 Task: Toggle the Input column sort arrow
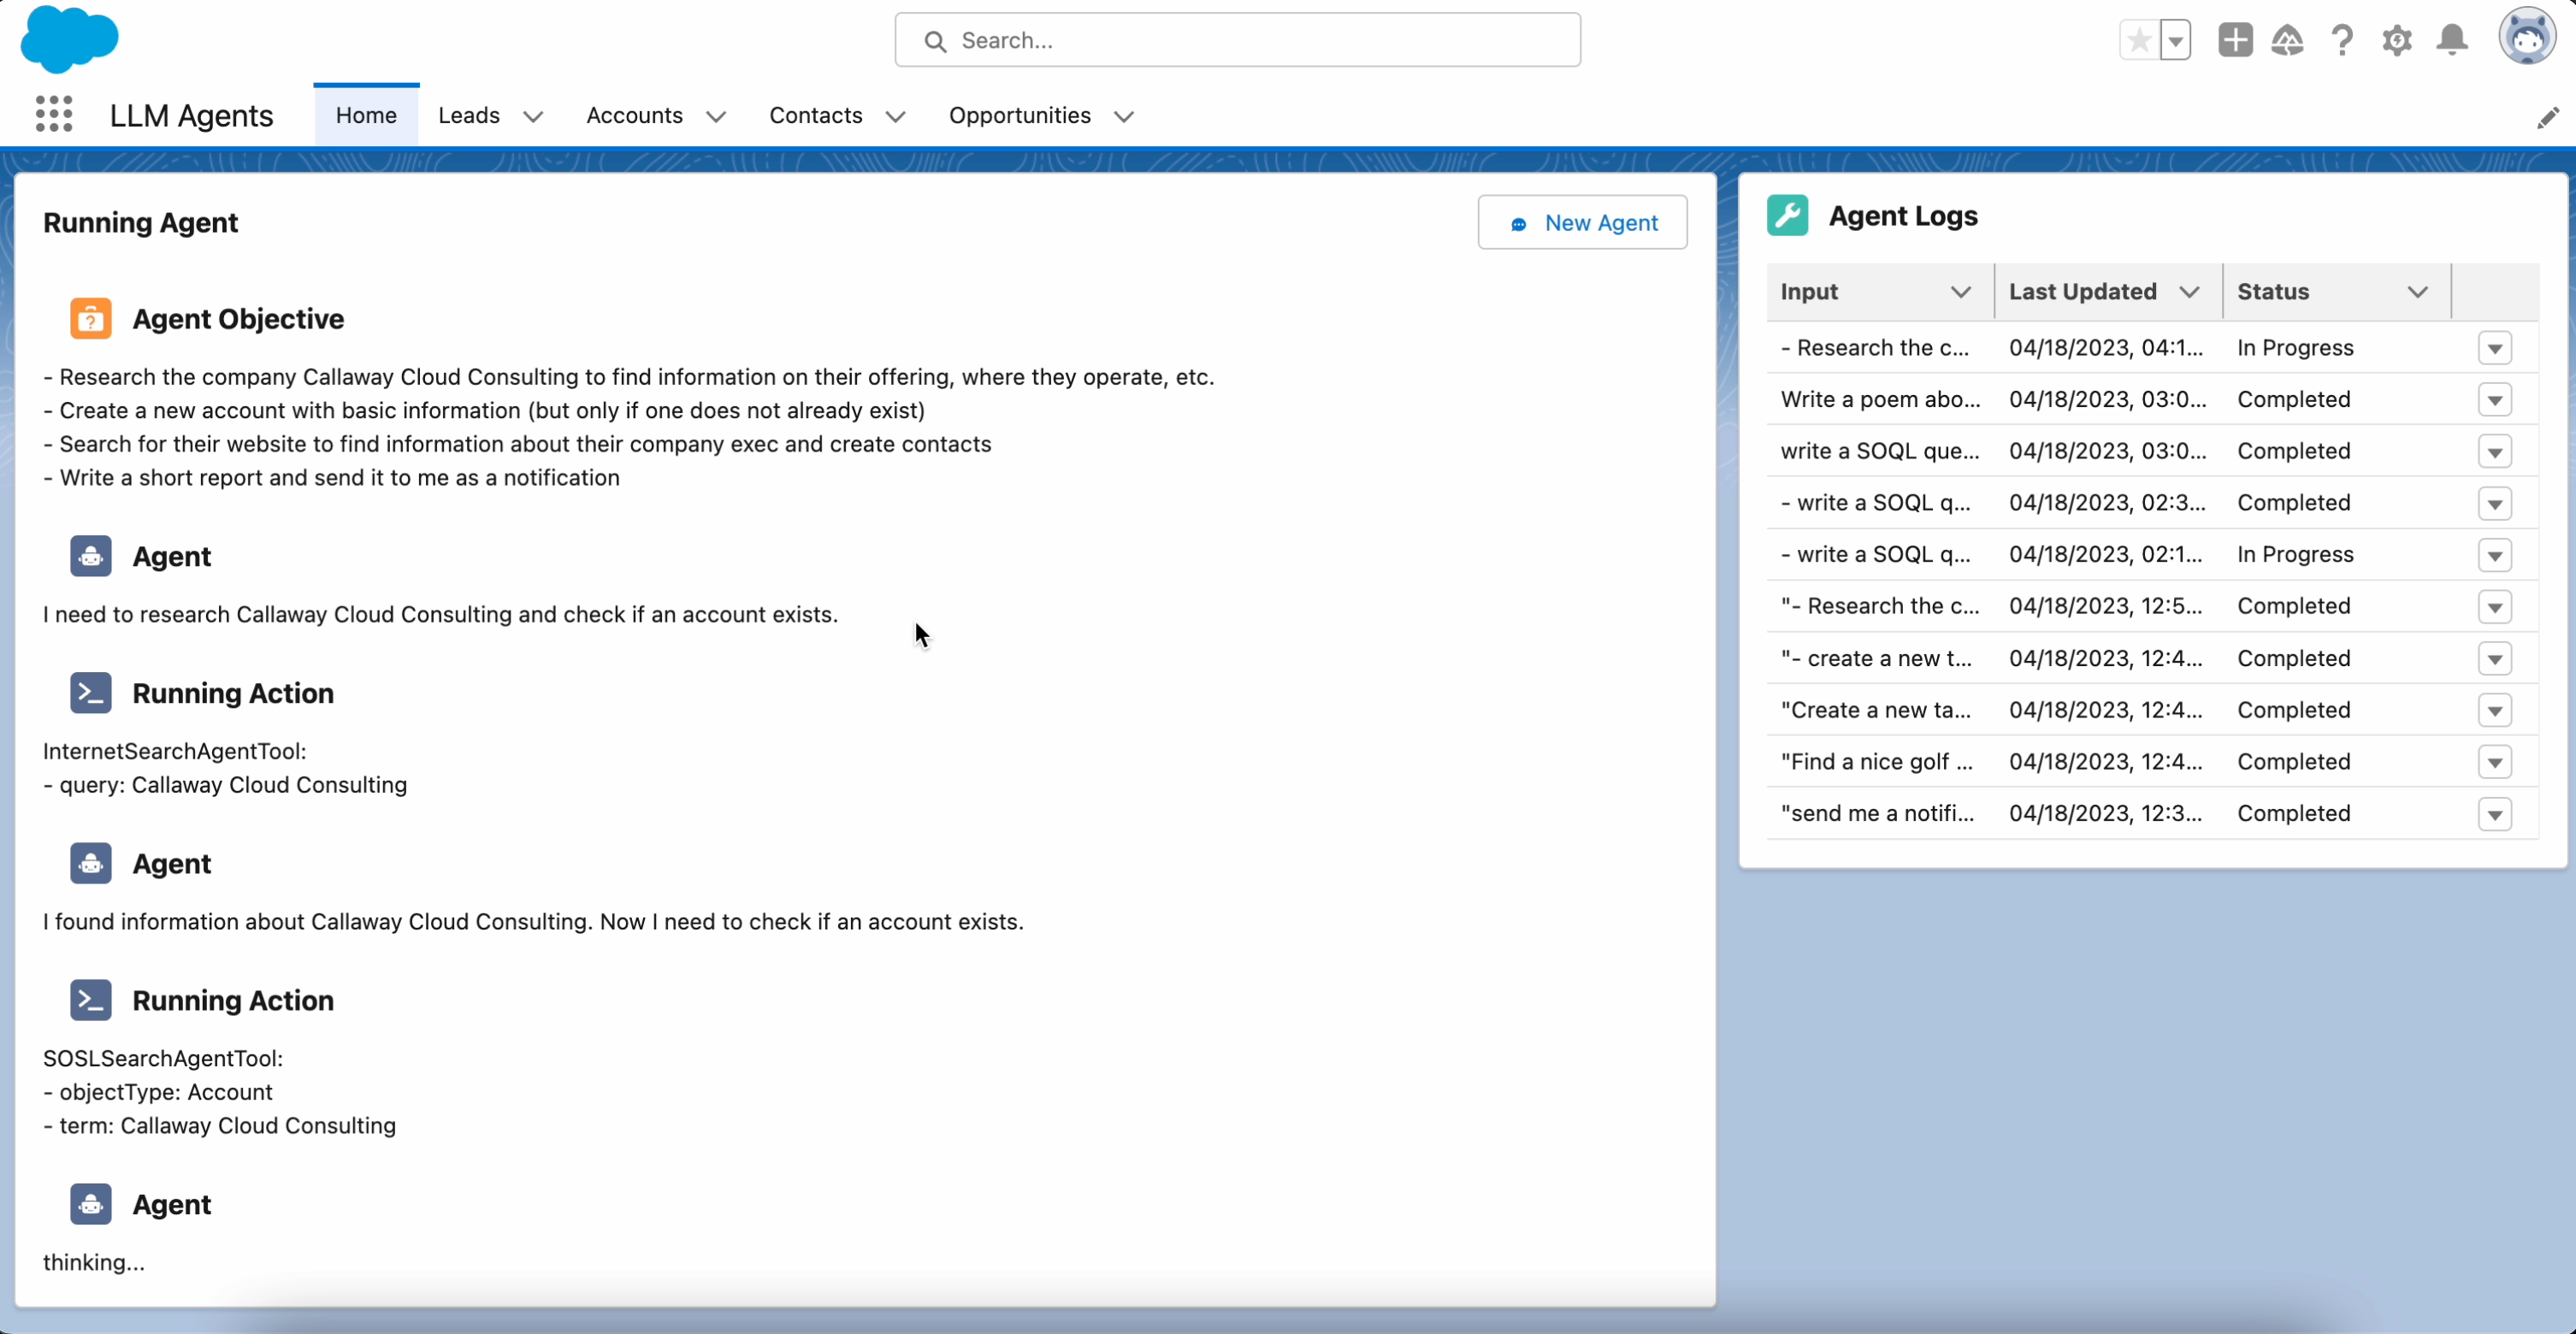1959,292
